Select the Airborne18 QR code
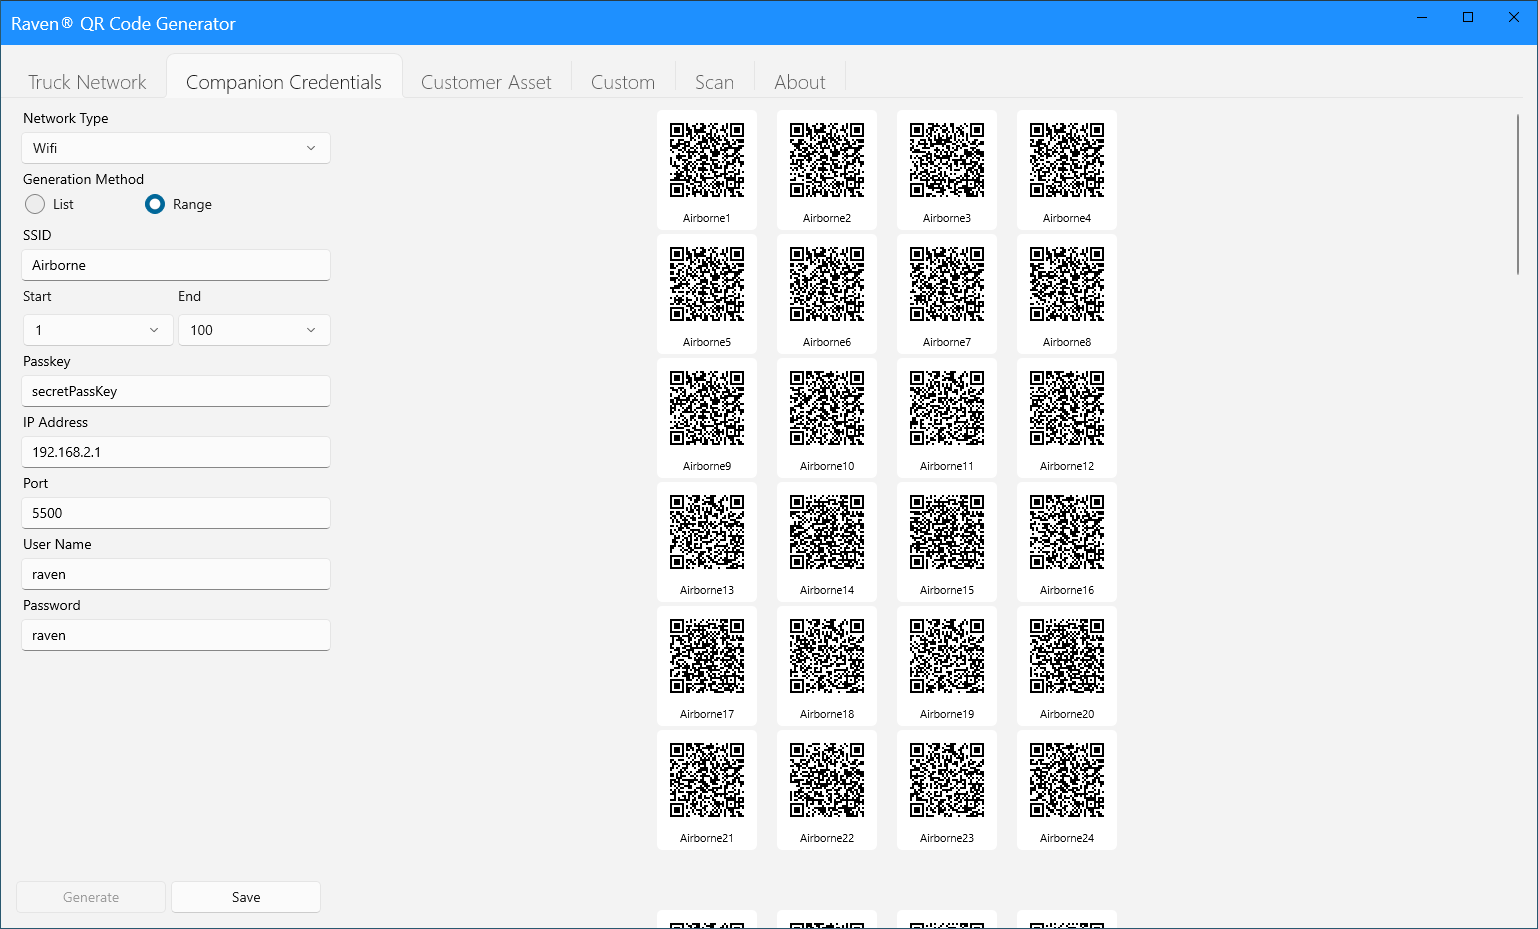Viewport: 1538px width, 929px height. pos(827,666)
